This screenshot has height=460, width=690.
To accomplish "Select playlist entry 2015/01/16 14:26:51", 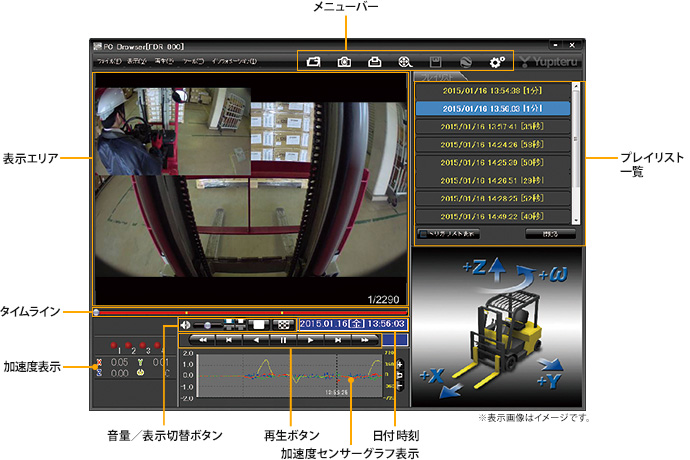I will (x=492, y=180).
